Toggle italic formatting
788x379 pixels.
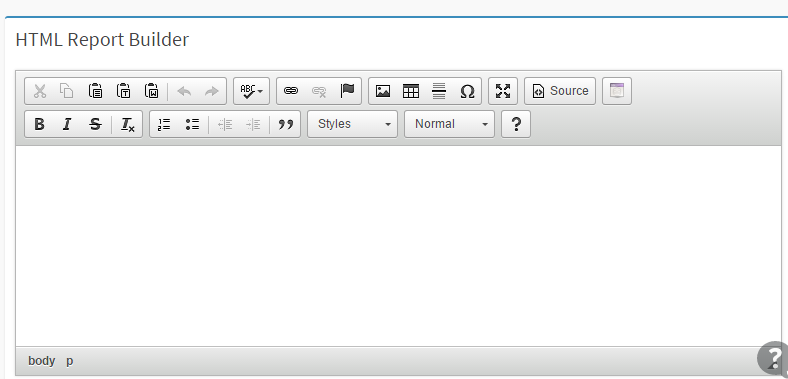coord(67,124)
